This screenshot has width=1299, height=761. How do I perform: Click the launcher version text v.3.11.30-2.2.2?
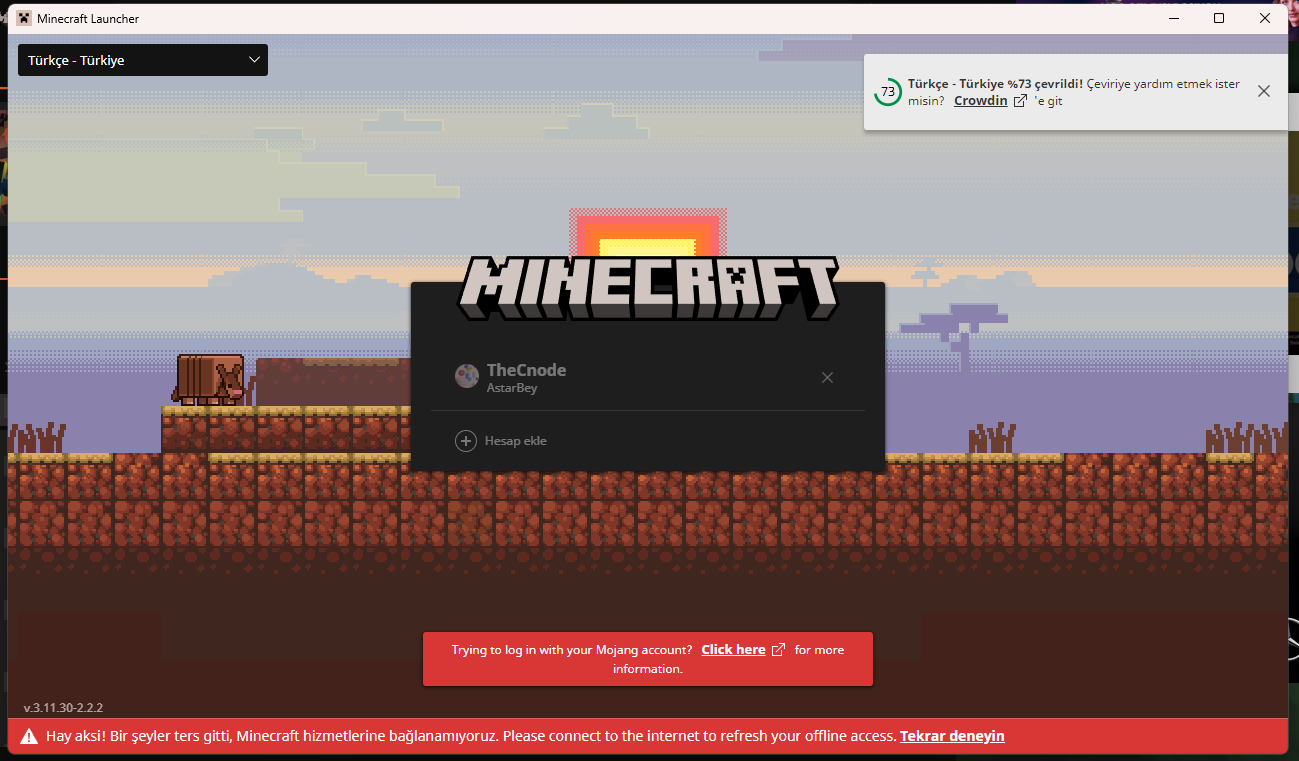pyautogui.click(x=63, y=708)
